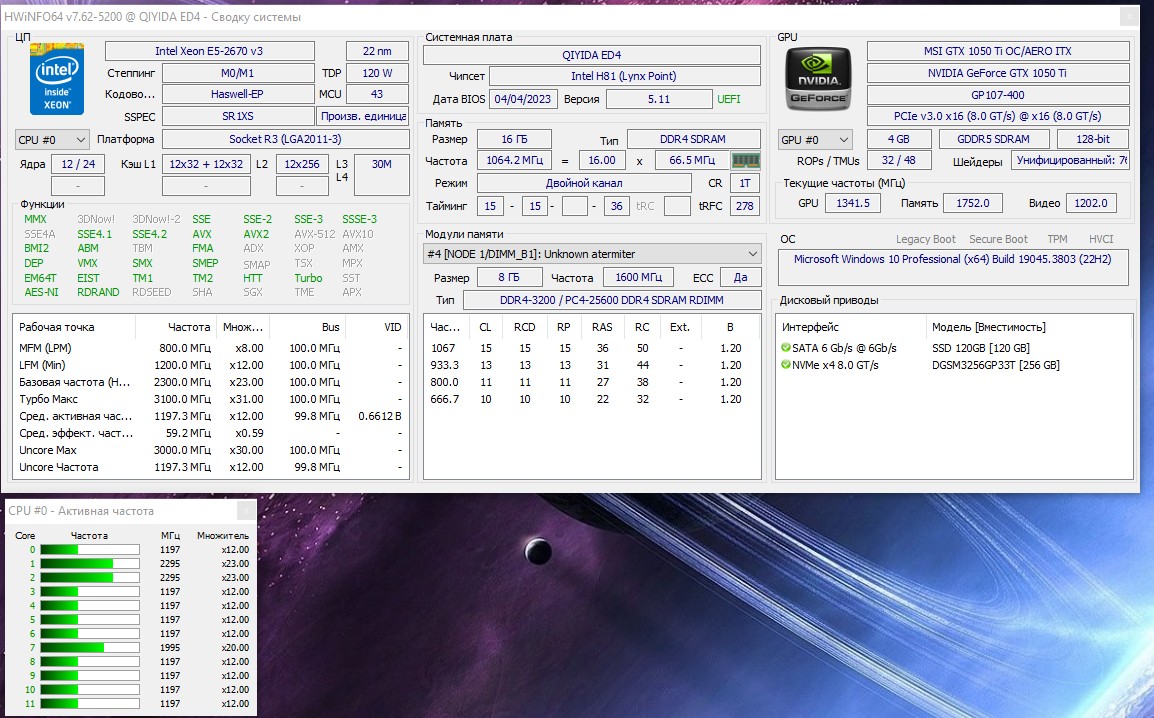1154x718 pixels.
Task: Click the RCD column header in timings table
Action: tap(525, 327)
